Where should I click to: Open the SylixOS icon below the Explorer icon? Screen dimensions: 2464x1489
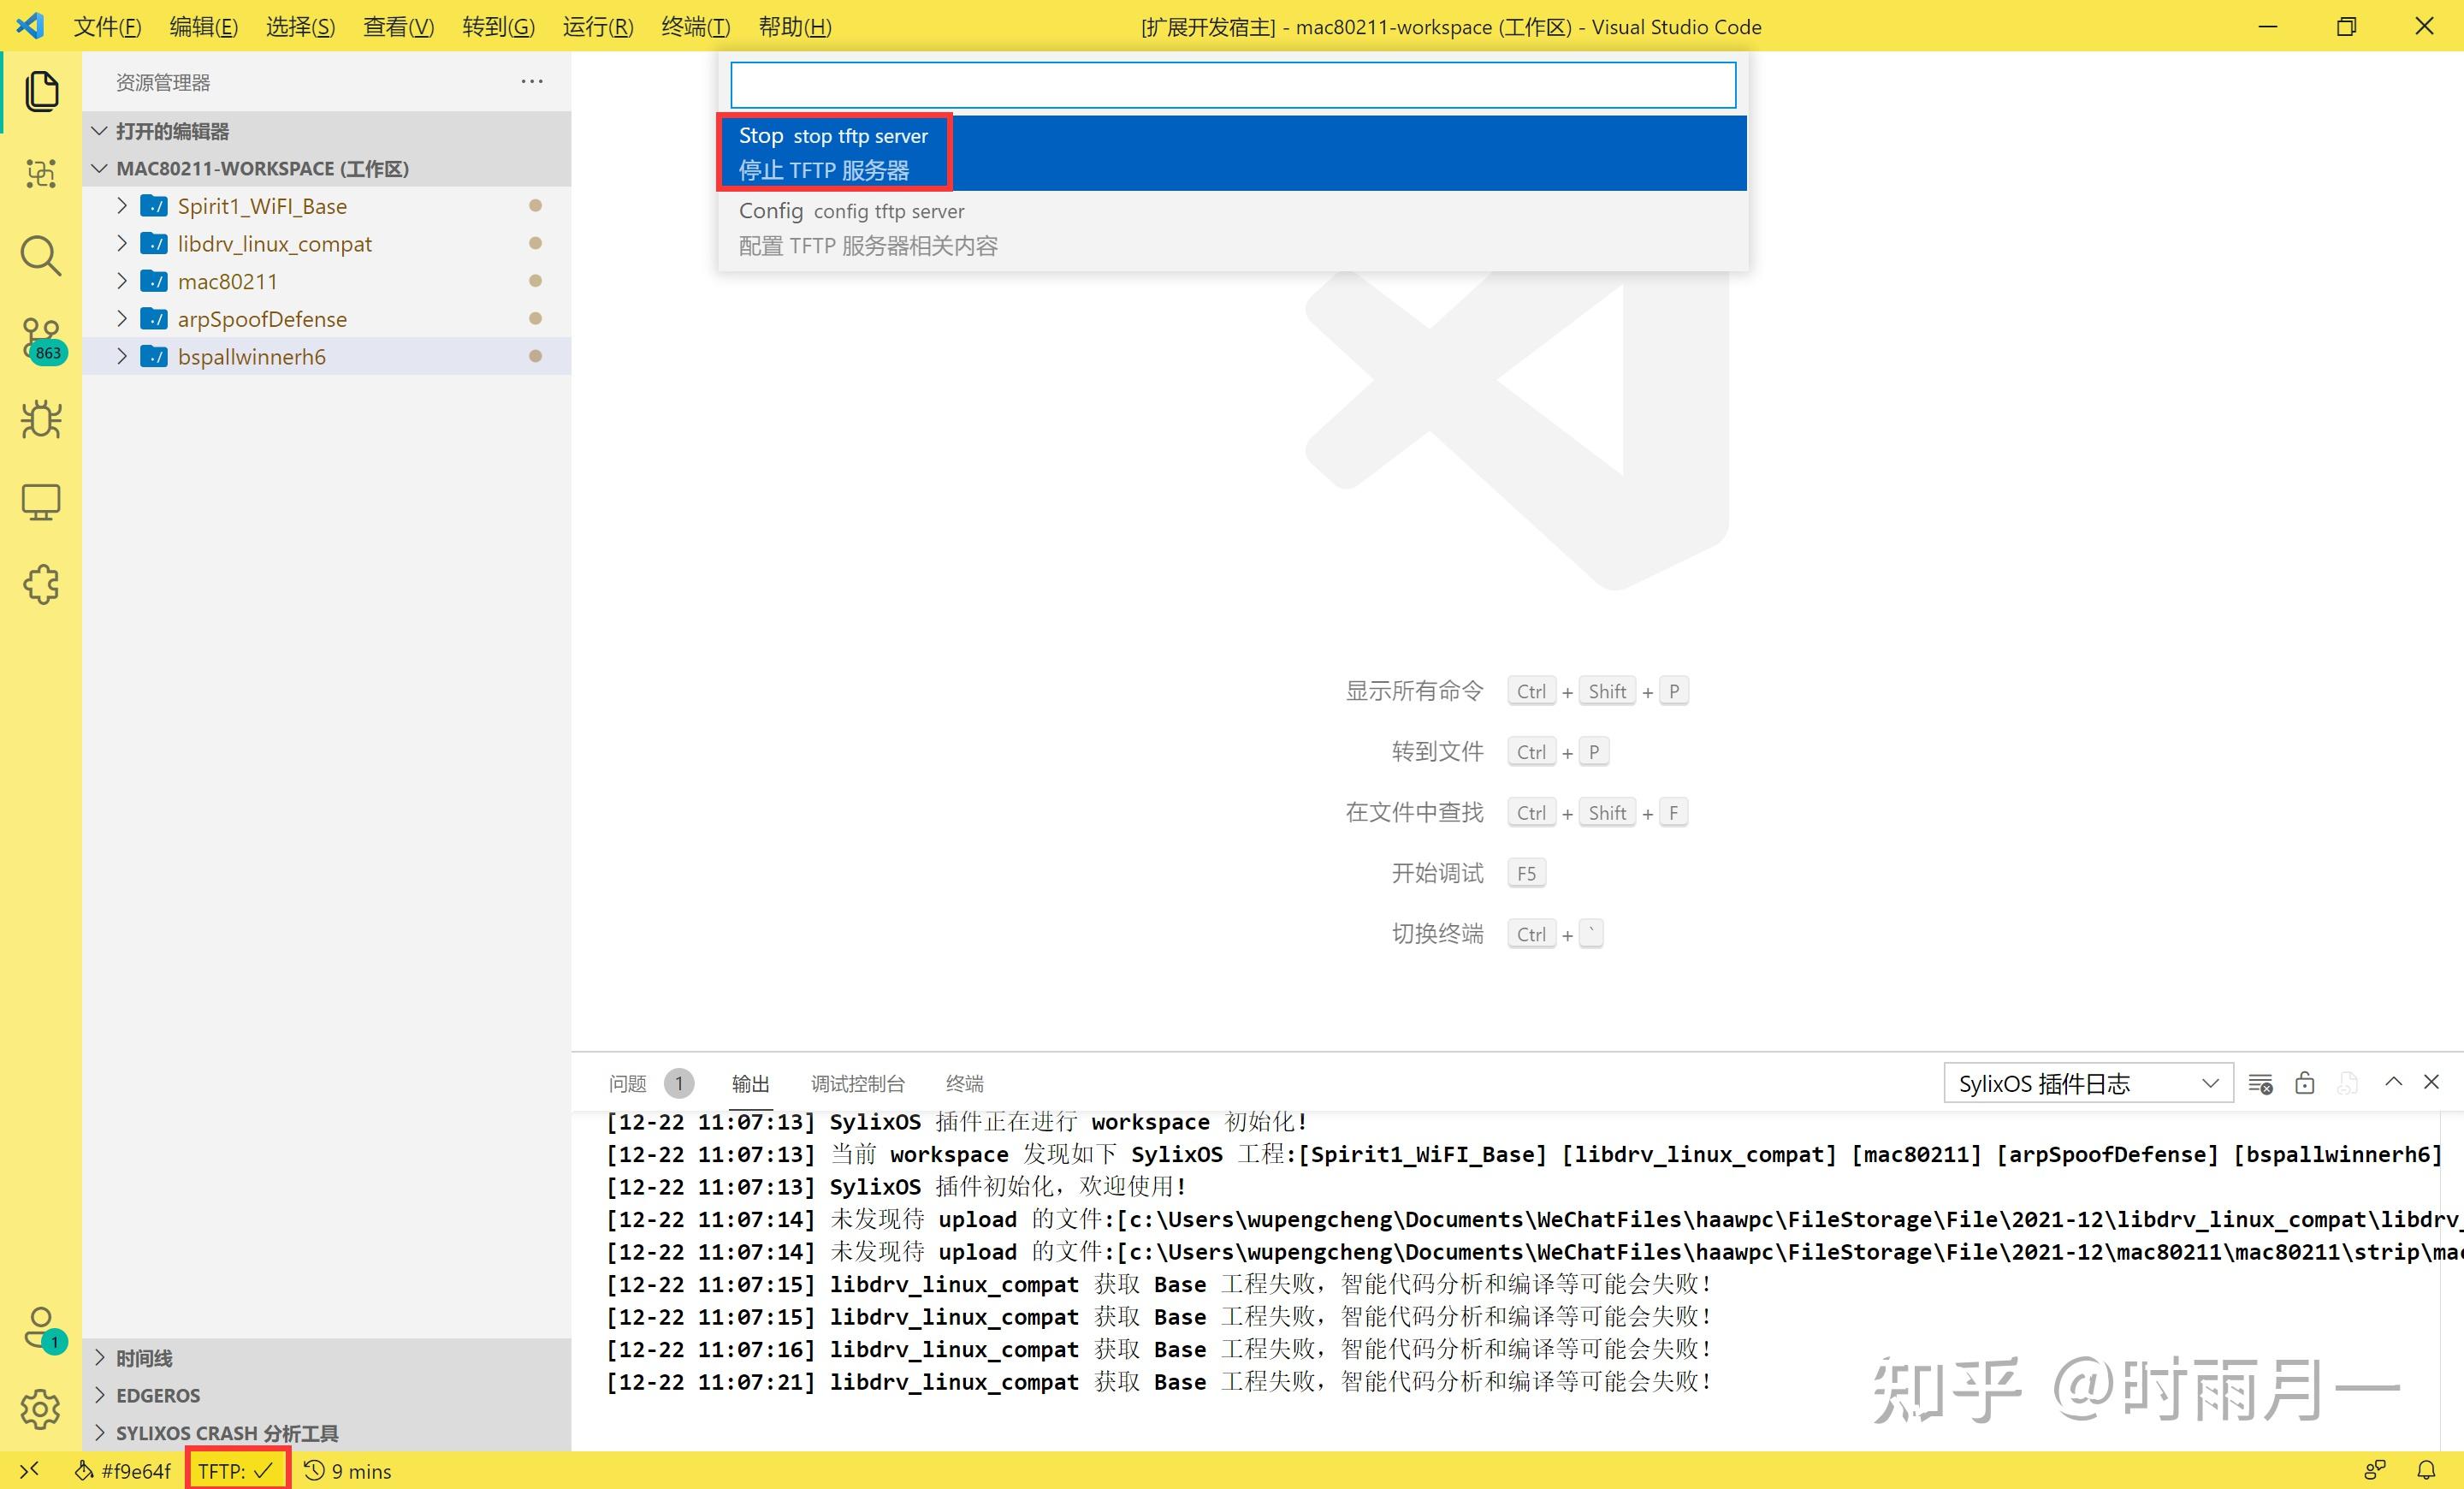(x=41, y=174)
